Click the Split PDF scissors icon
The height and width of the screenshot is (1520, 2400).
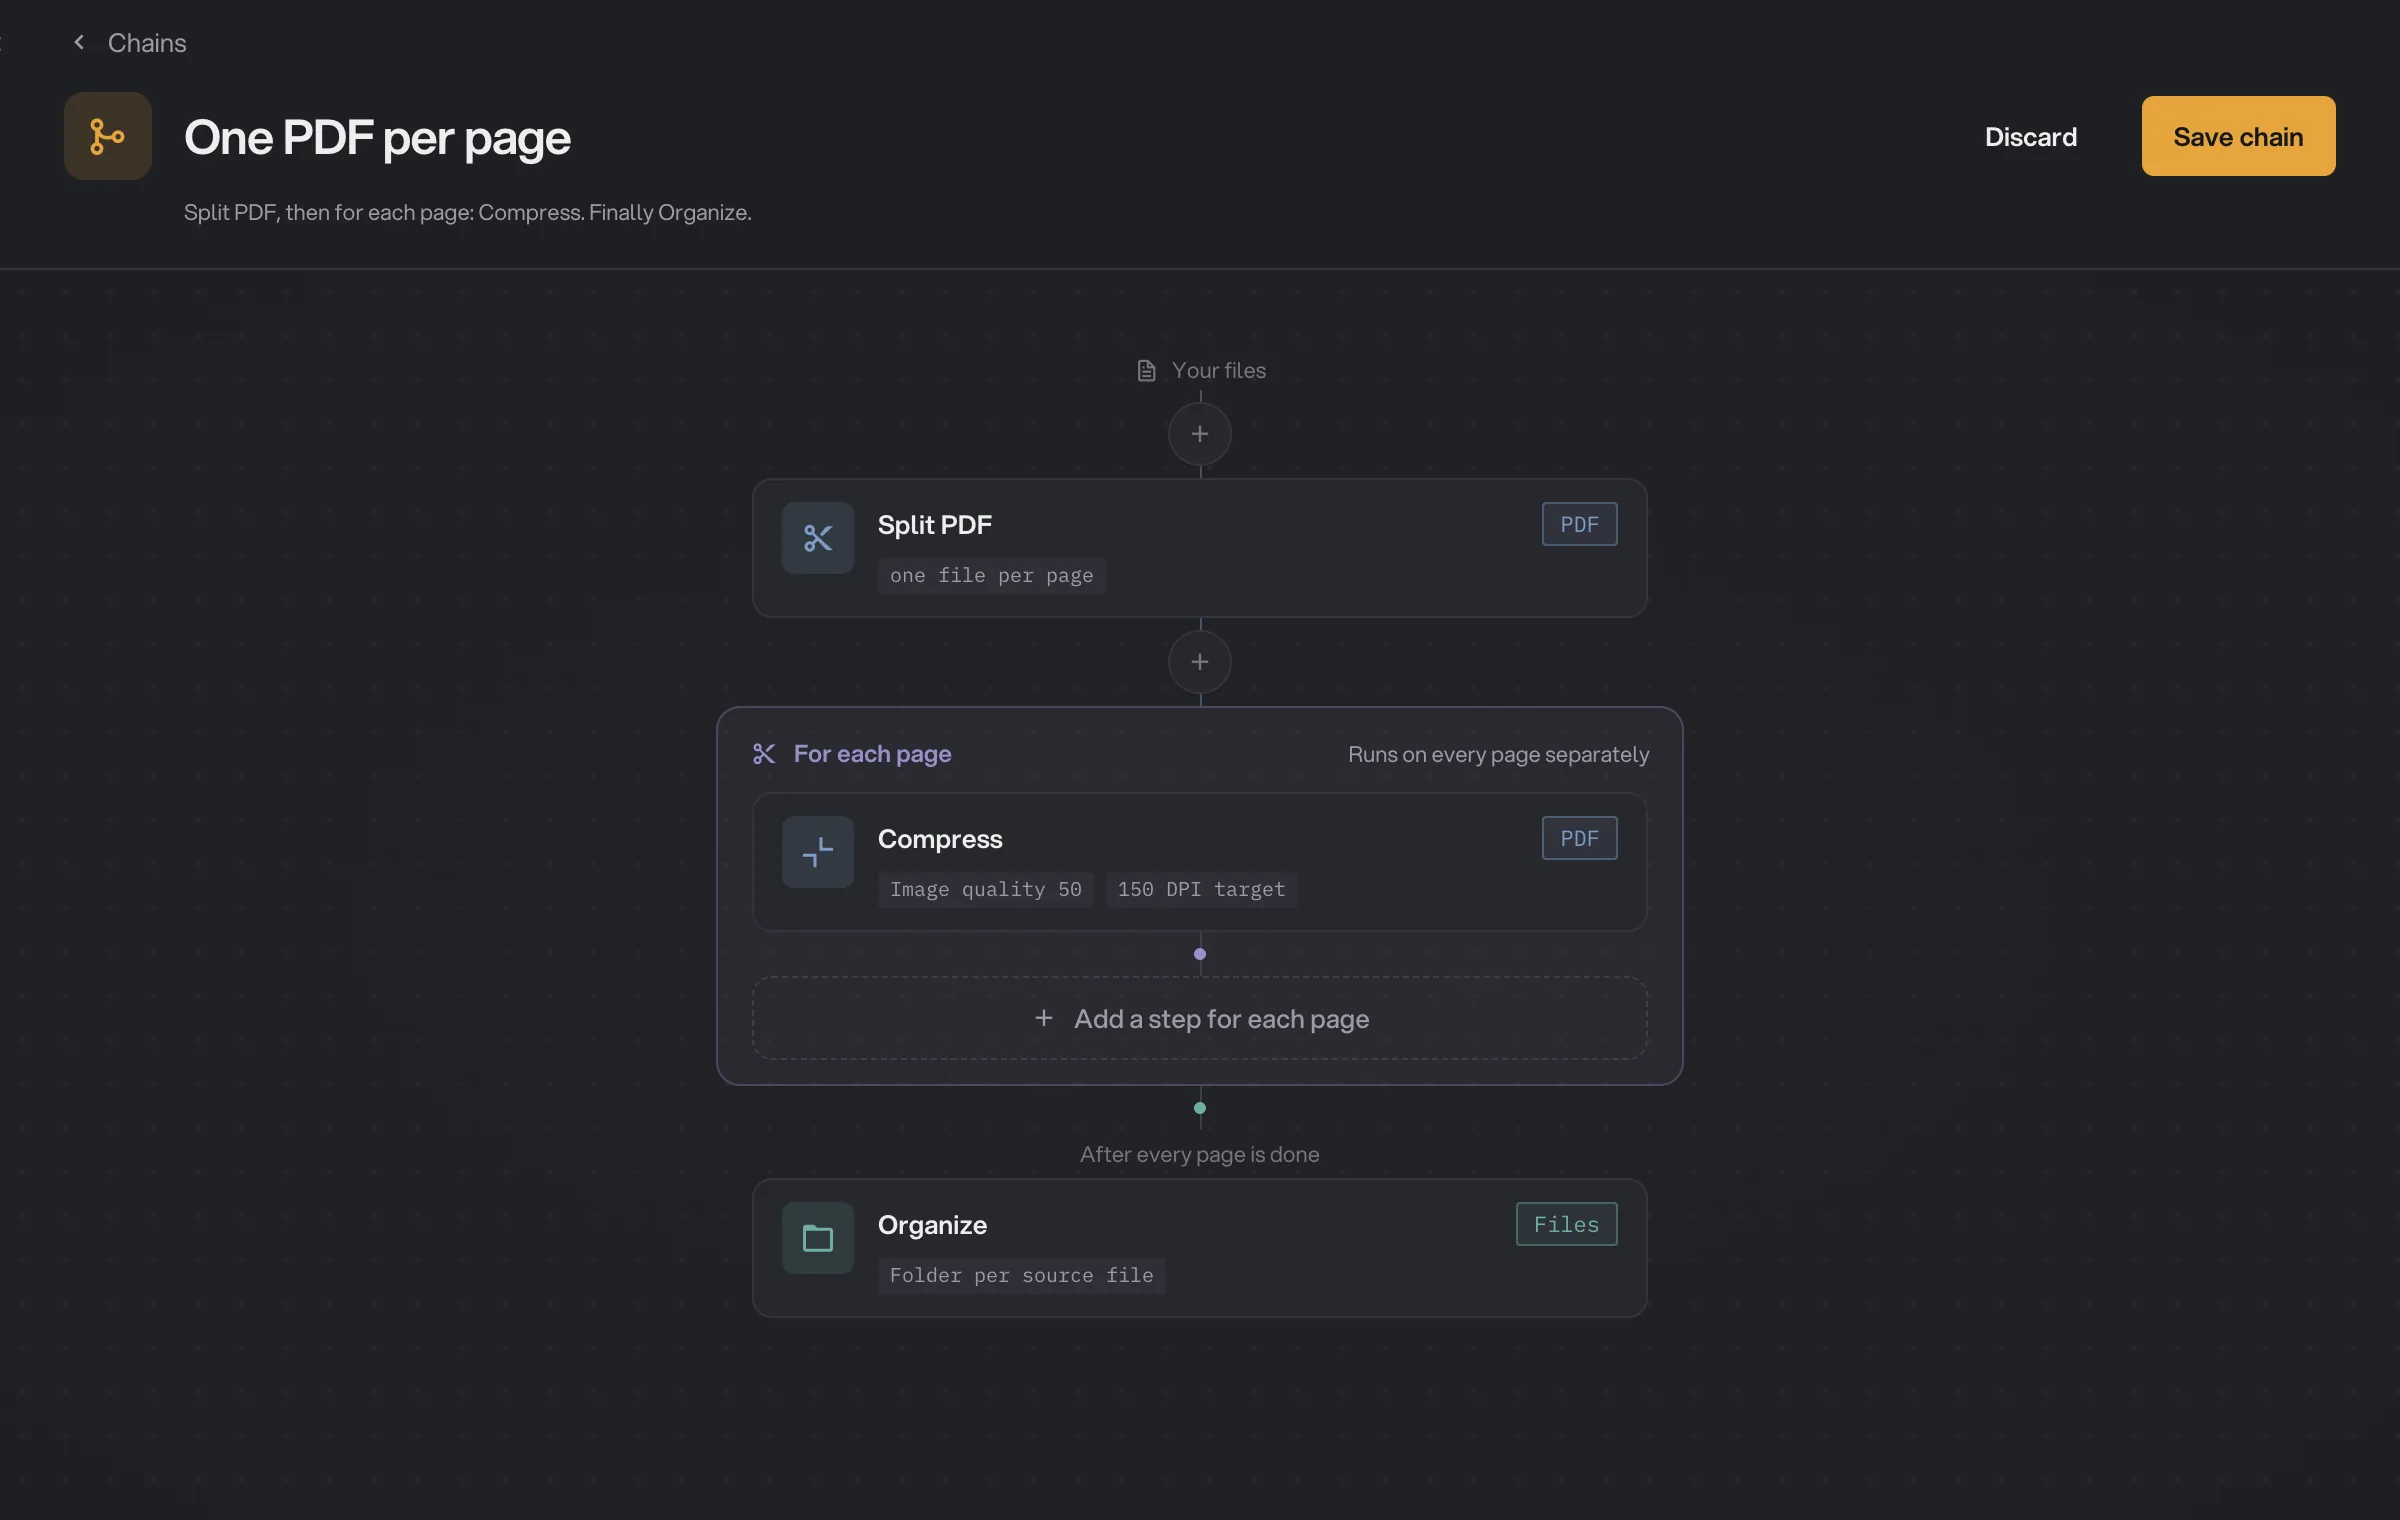coord(818,538)
